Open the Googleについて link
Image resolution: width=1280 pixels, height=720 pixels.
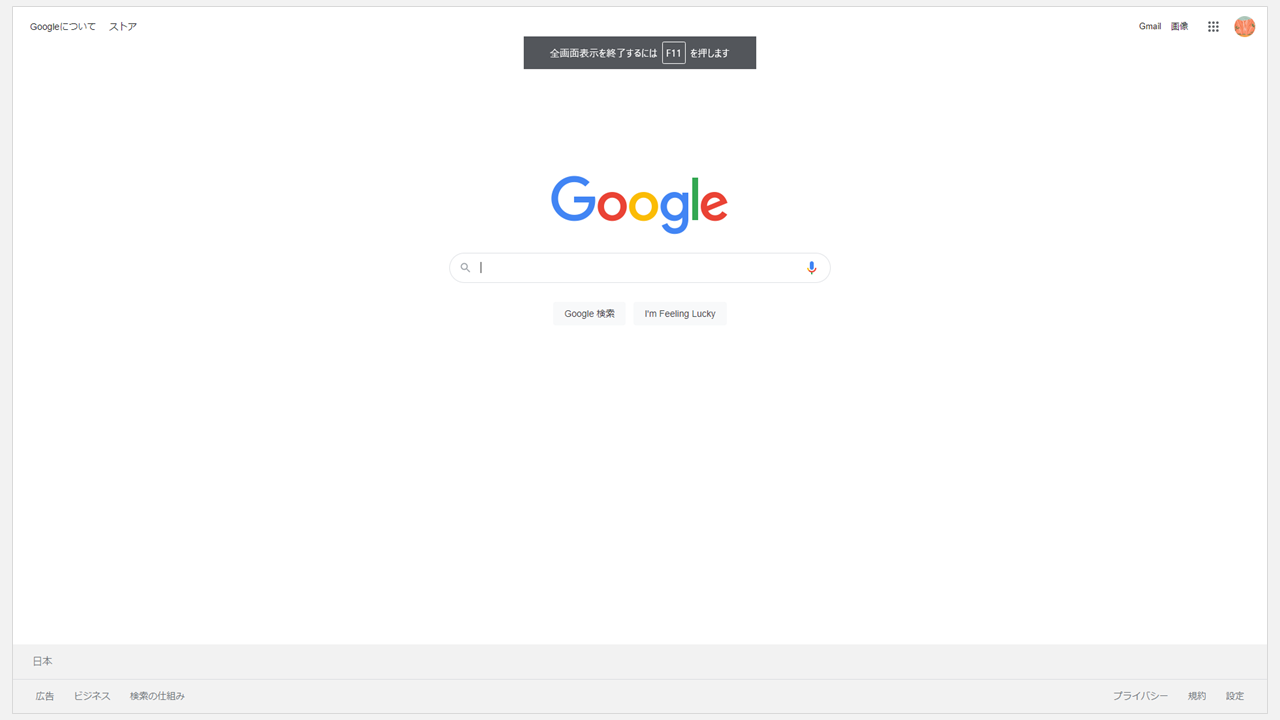point(63,27)
